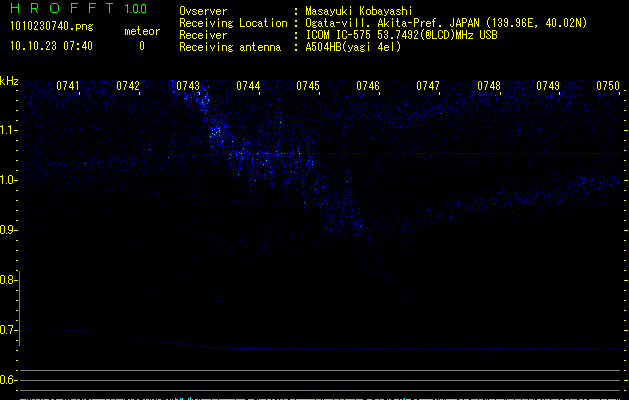The width and height of the screenshot is (629, 400).
Task: Click the meteor label
Action: click(x=142, y=31)
